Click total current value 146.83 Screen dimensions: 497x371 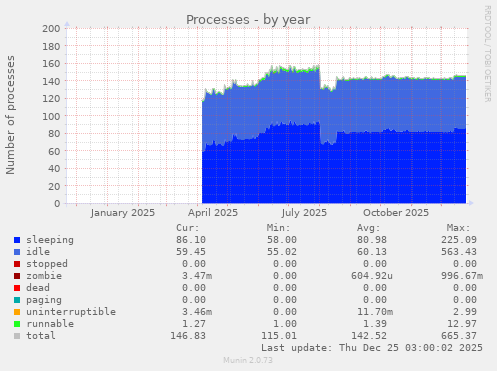coord(188,336)
